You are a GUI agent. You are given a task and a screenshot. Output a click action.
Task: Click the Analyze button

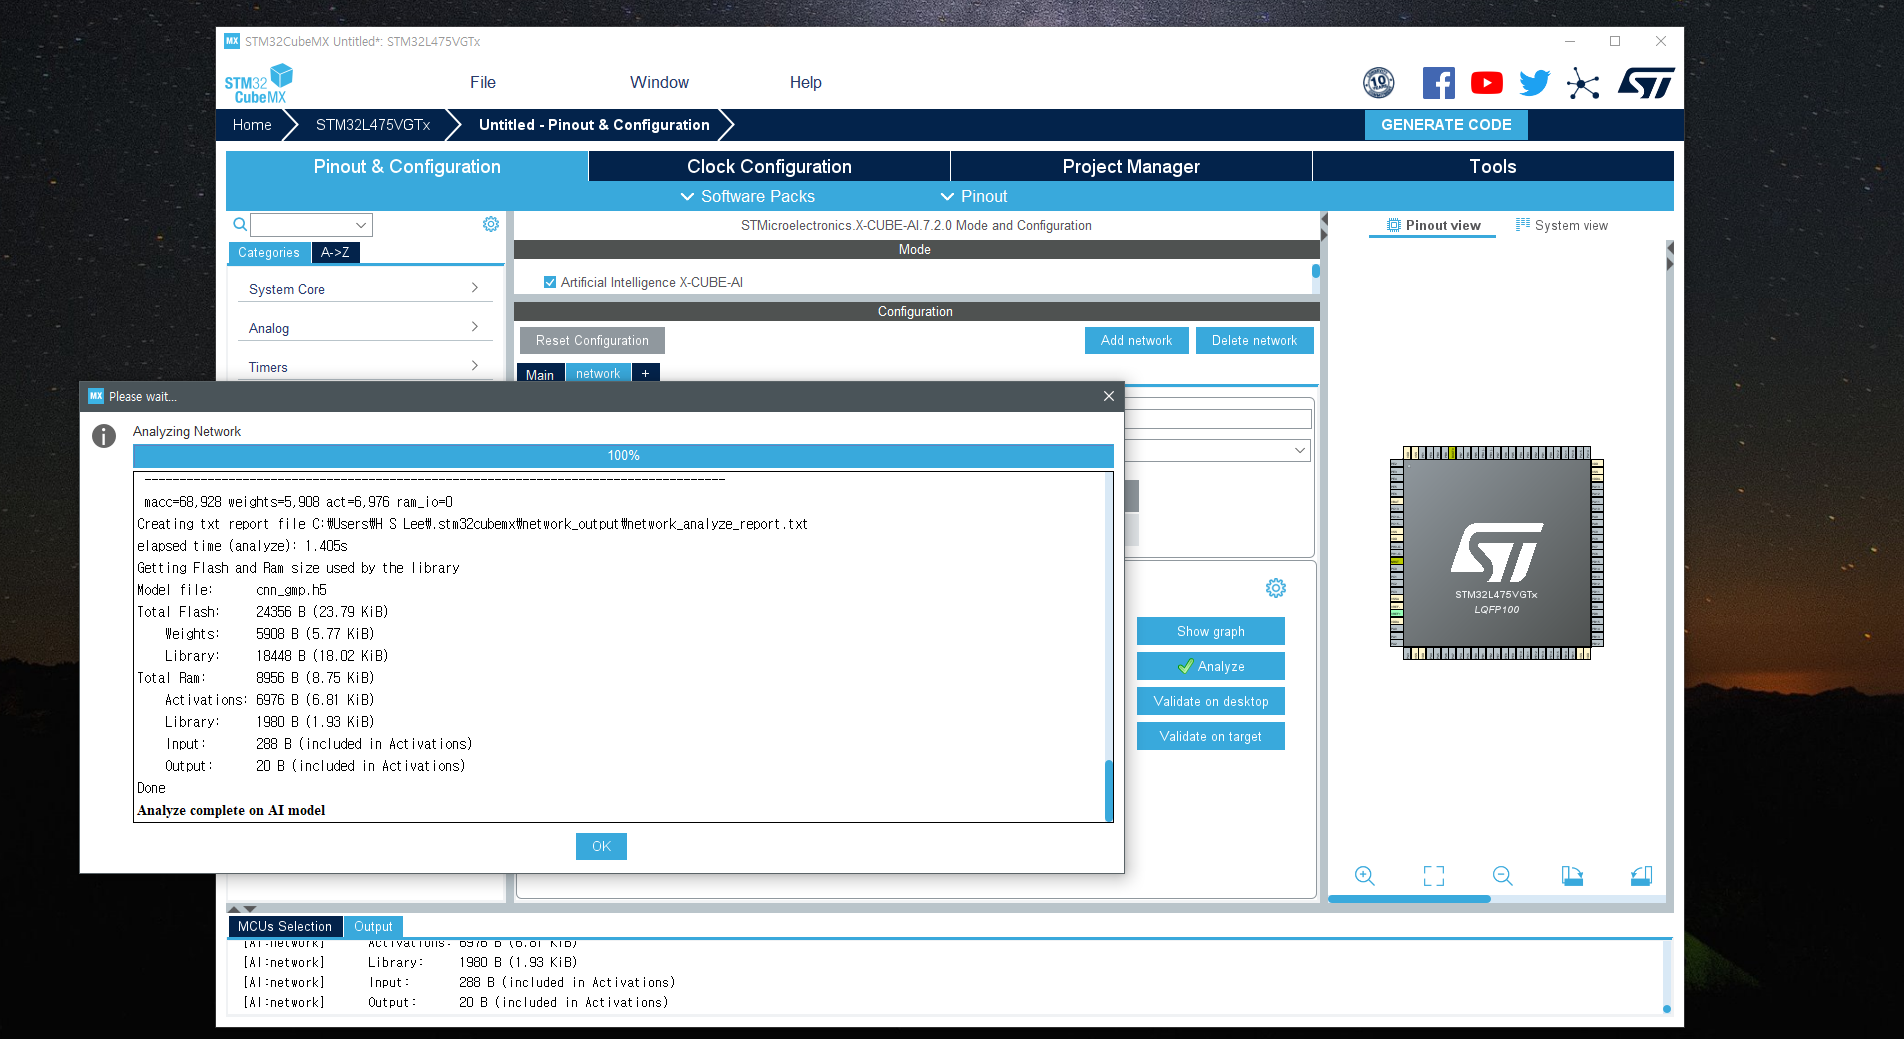point(1211,667)
